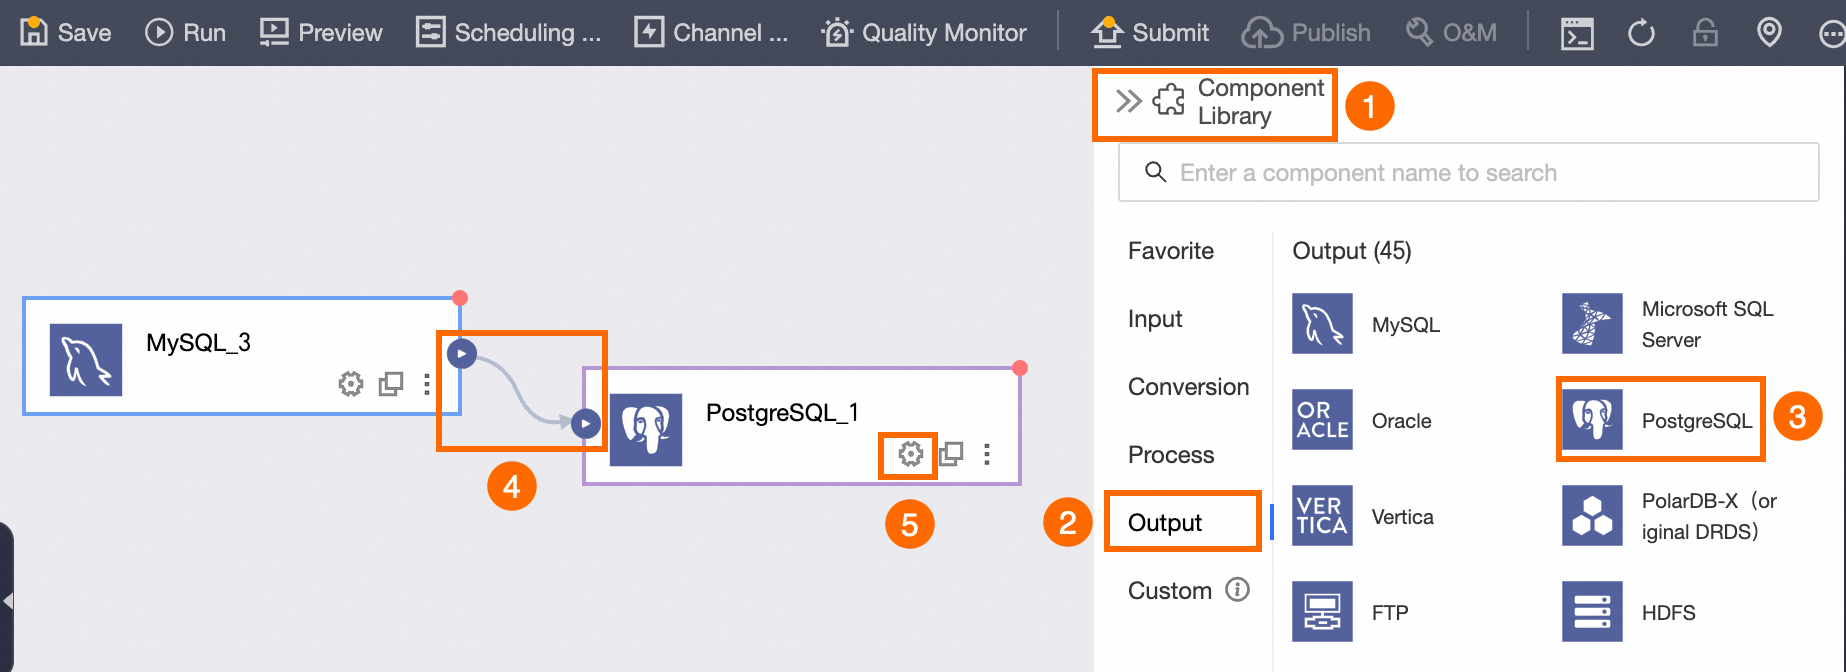This screenshot has height=672, width=1846.
Task: Open Quality Monitor
Action: point(924,33)
